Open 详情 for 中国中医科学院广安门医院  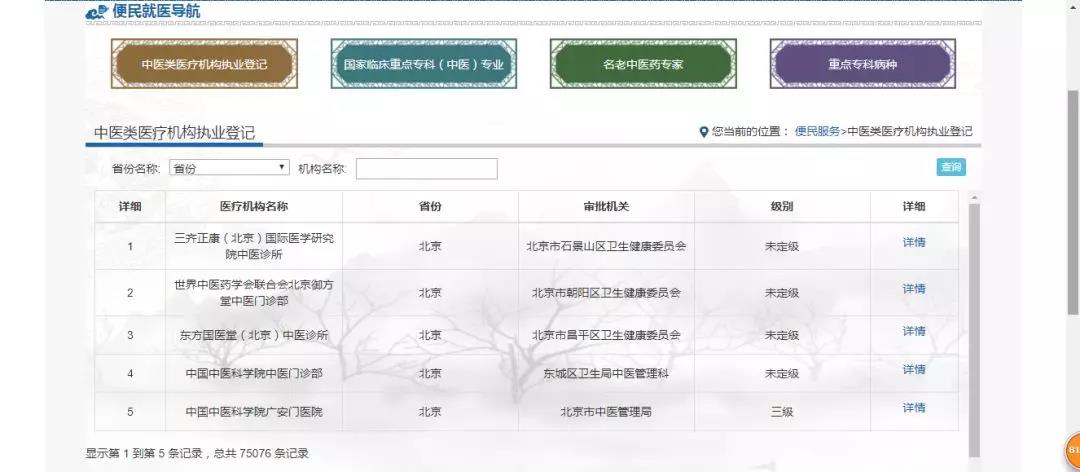pos(914,408)
